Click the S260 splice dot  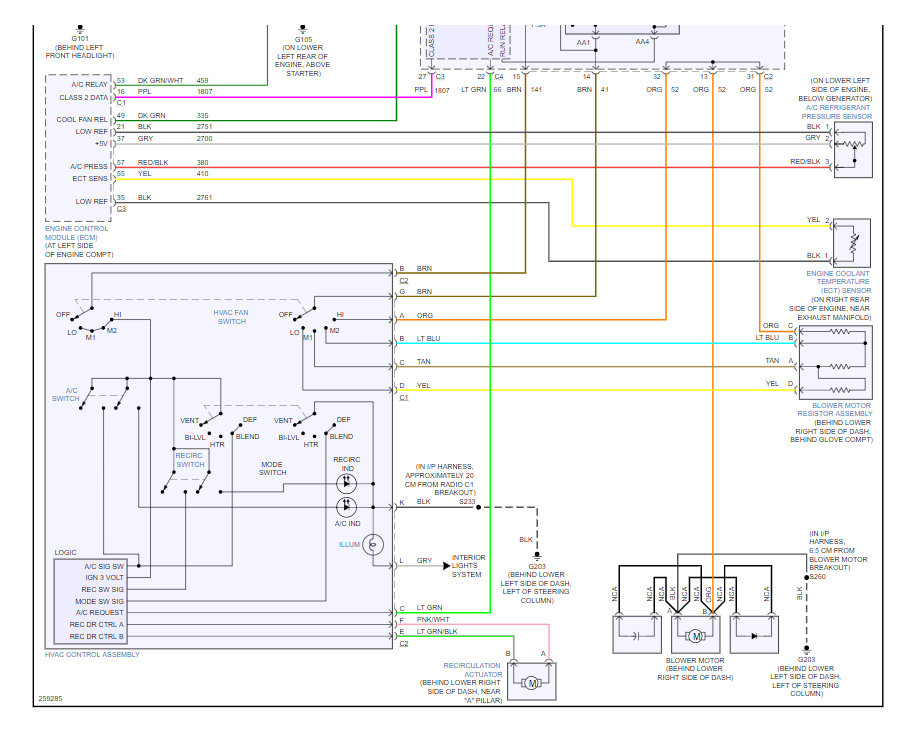(807, 577)
